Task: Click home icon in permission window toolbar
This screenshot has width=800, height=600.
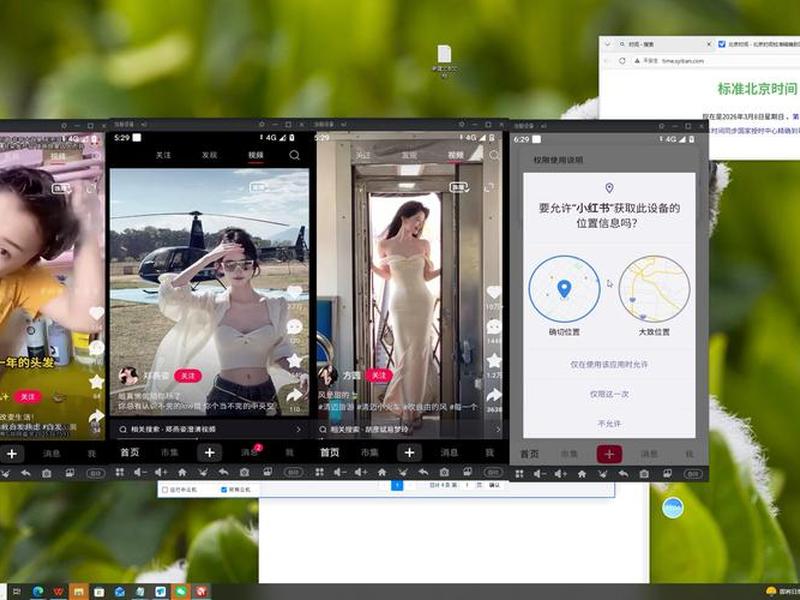Action: 582,474
